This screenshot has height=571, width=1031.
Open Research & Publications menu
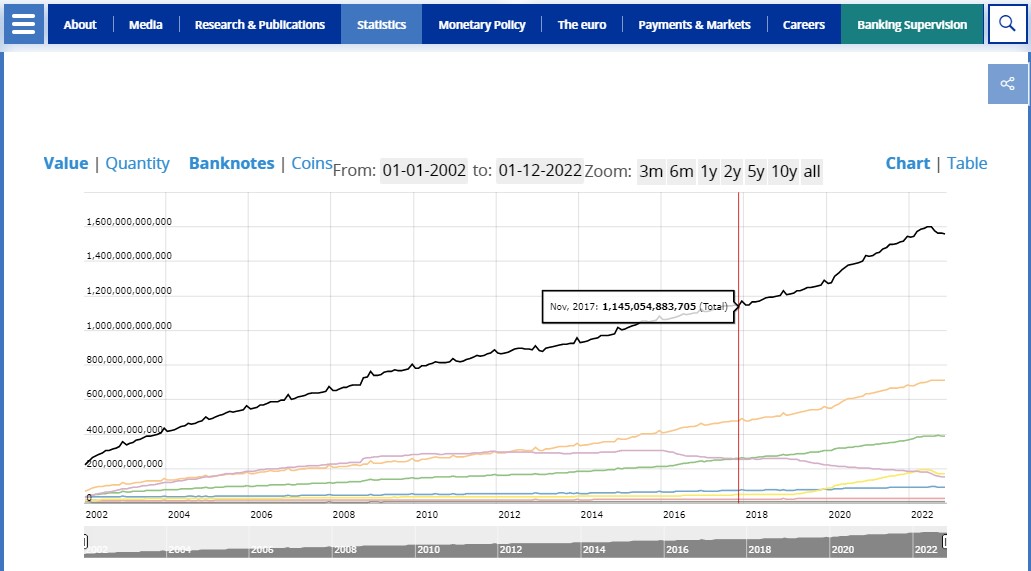[x=259, y=24]
